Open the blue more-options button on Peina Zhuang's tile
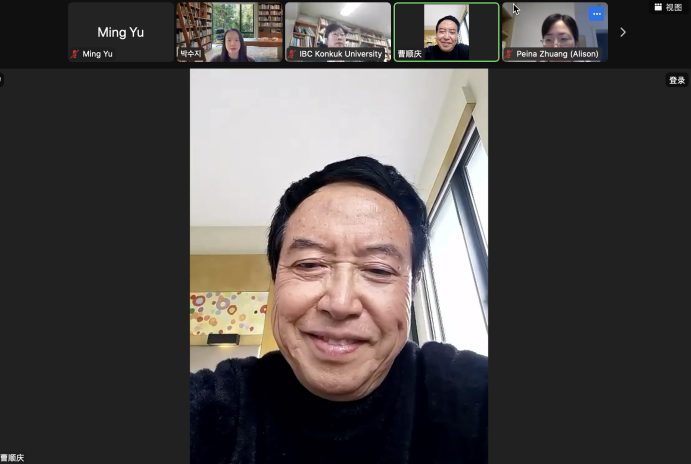The image size is (691, 464). coord(596,14)
